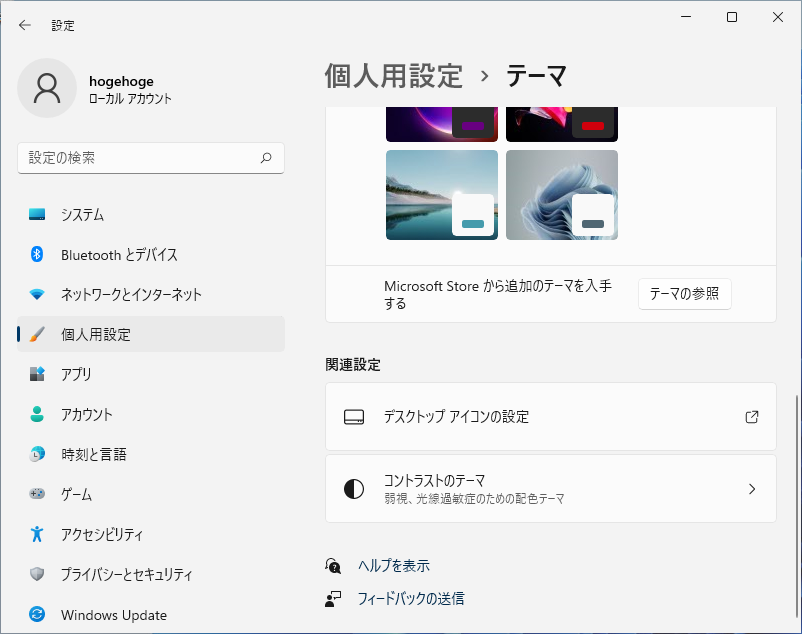Select the red-accent dark flower theme thumbnail
The width and height of the screenshot is (802, 634).
(562, 124)
